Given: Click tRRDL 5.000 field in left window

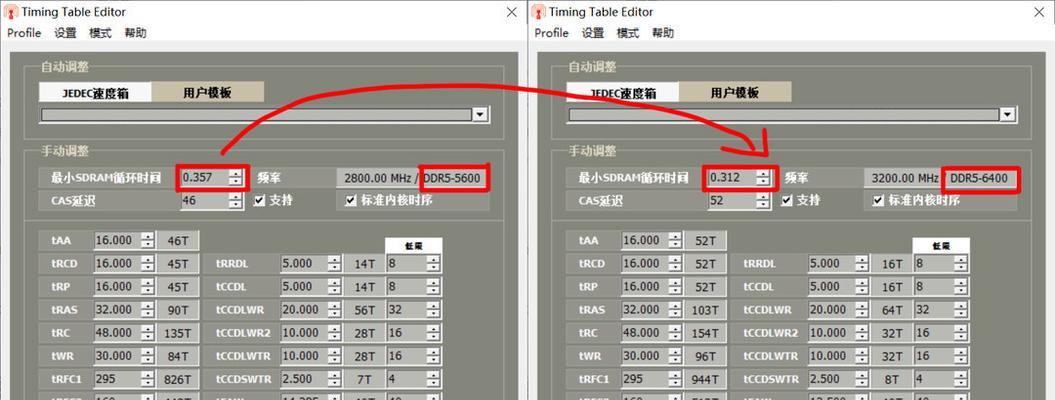Looking at the screenshot, I should pyautogui.click(x=303, y=264).
